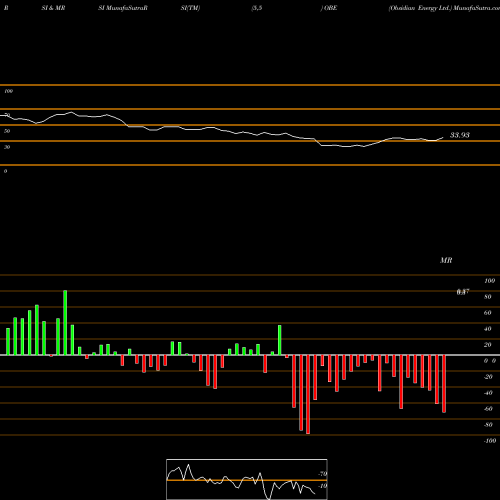Click the last red bar at right end
Viewport: 500px width, 500px height.
(x=444, y=384)
